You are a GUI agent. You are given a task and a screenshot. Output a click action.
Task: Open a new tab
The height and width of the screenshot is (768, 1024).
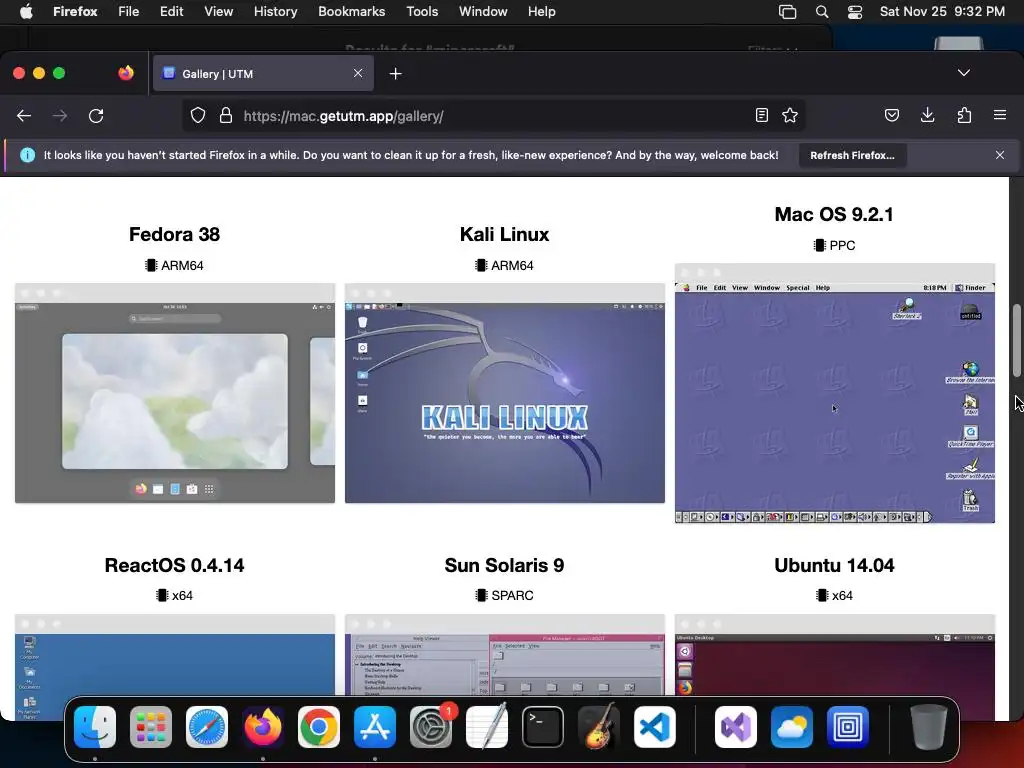pos(396,74)
